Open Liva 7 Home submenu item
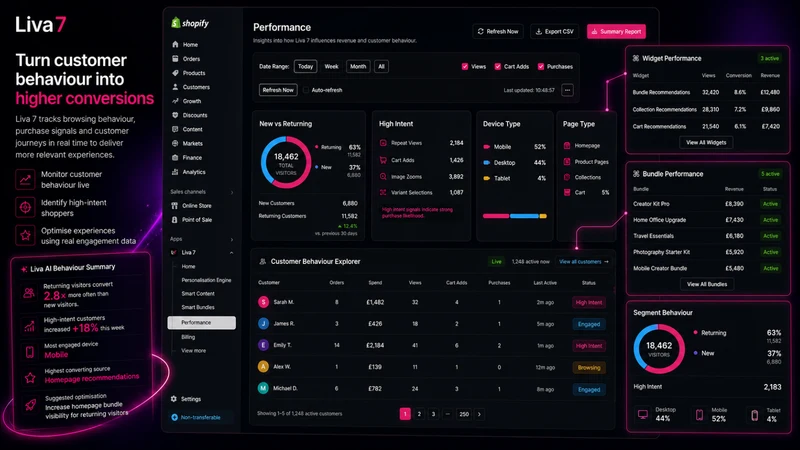Screen dimensions: 800x450 188,266
